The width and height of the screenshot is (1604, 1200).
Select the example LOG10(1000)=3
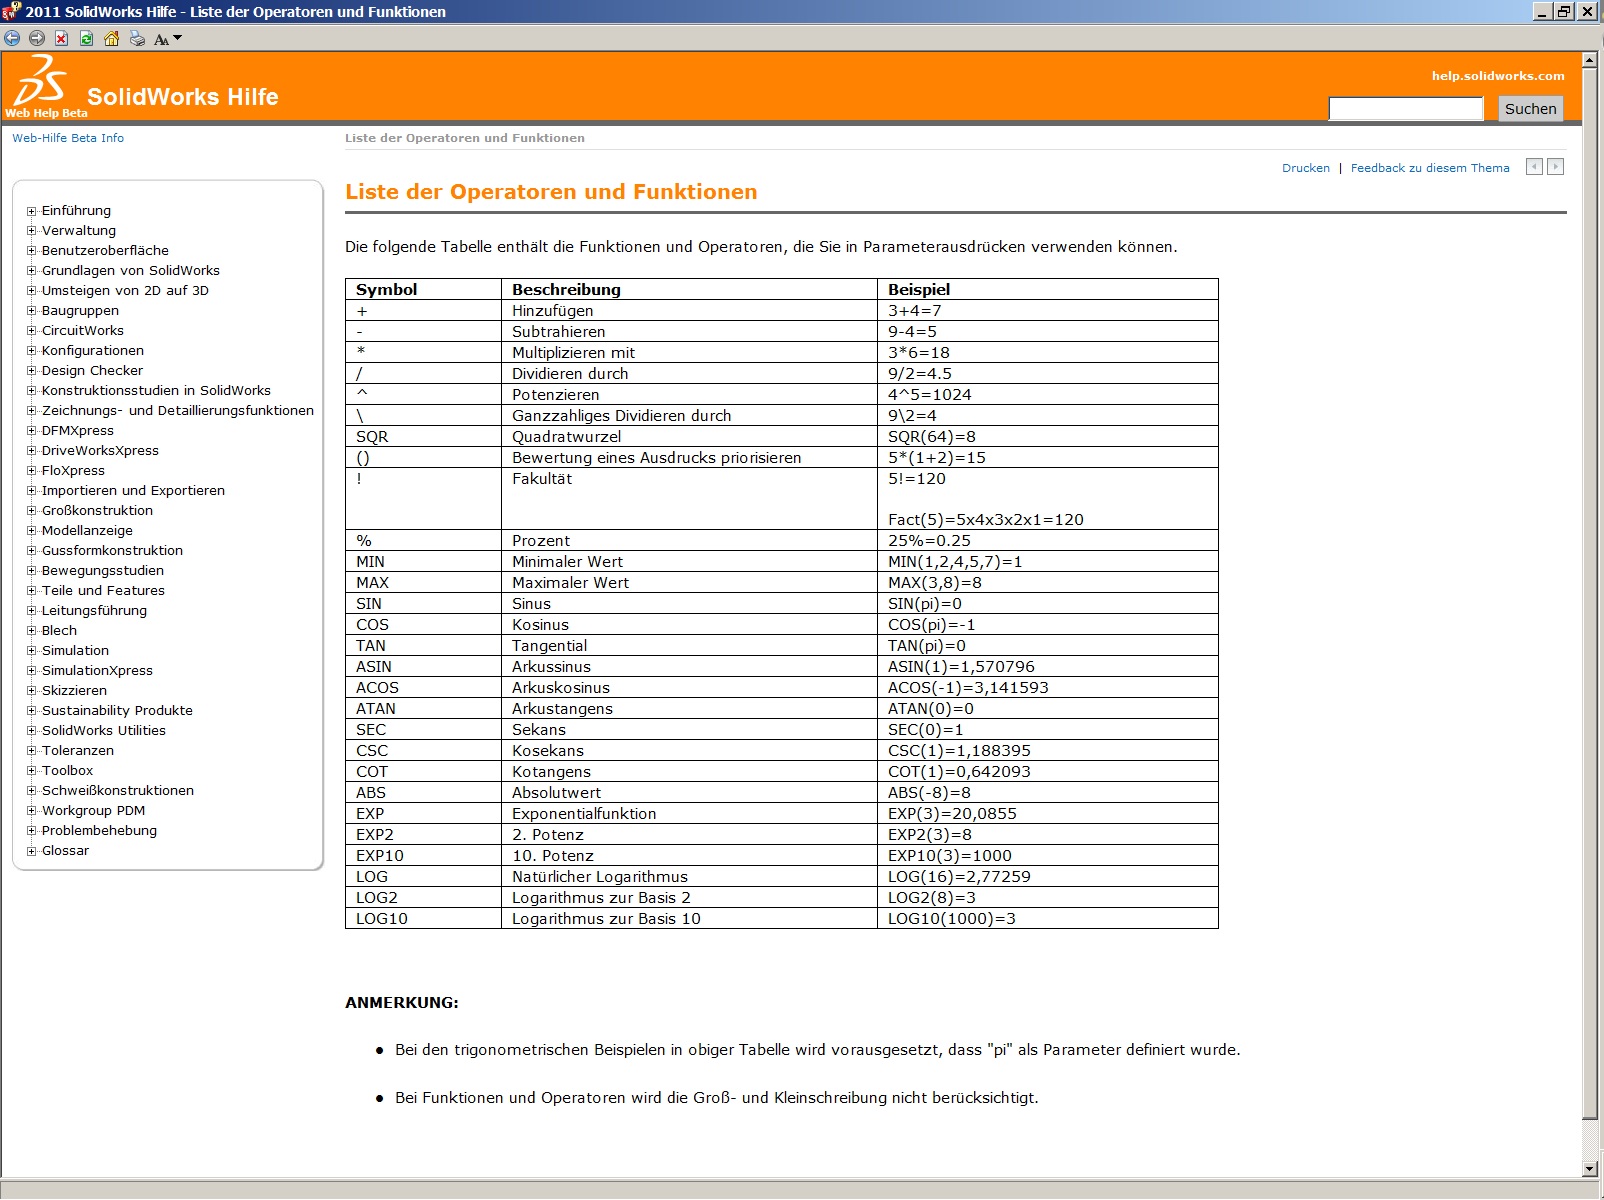click(x=952, y=919)
